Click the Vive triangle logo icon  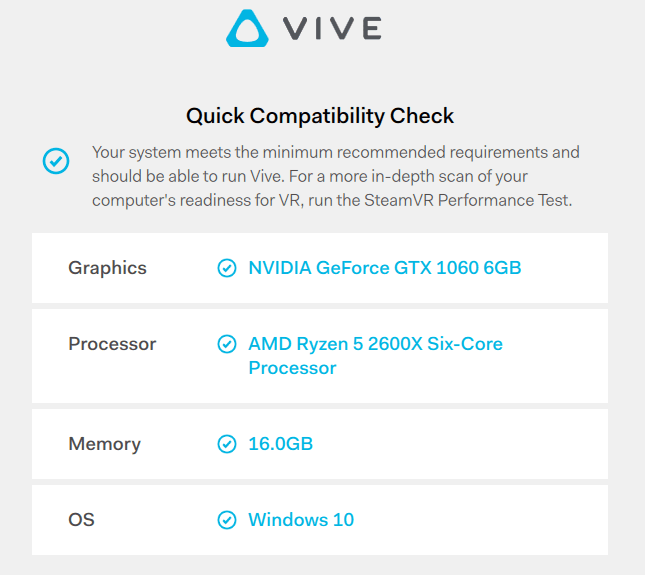coord(247,28)
